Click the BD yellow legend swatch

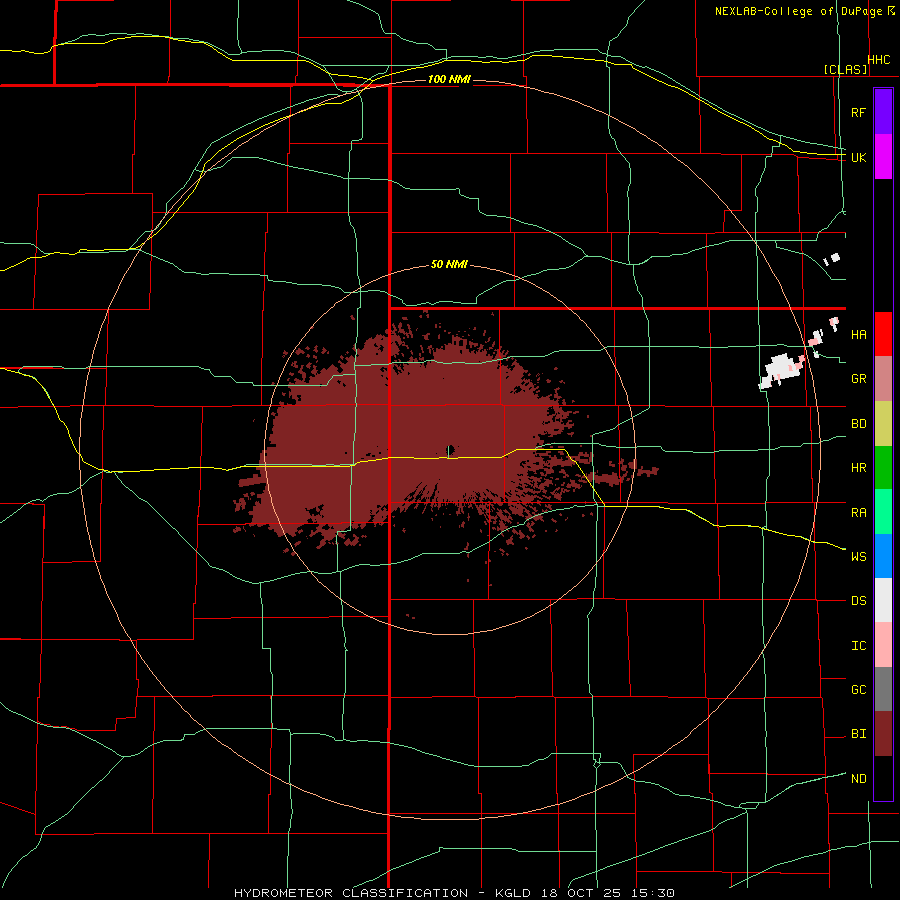[x=883, y=424]
